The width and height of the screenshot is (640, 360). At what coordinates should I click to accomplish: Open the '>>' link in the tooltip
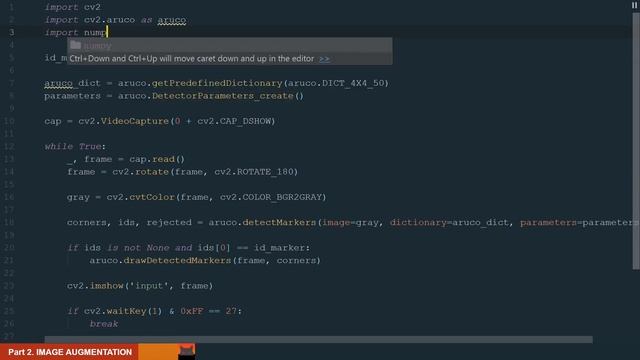point(324,59)
